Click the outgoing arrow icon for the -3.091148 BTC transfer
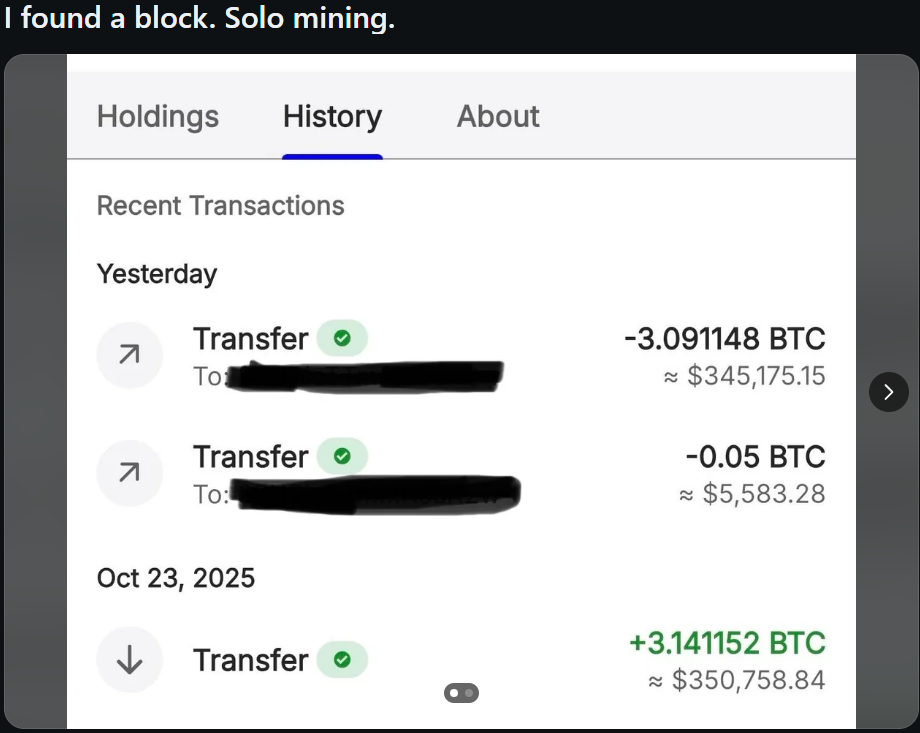 pos(129,355)
